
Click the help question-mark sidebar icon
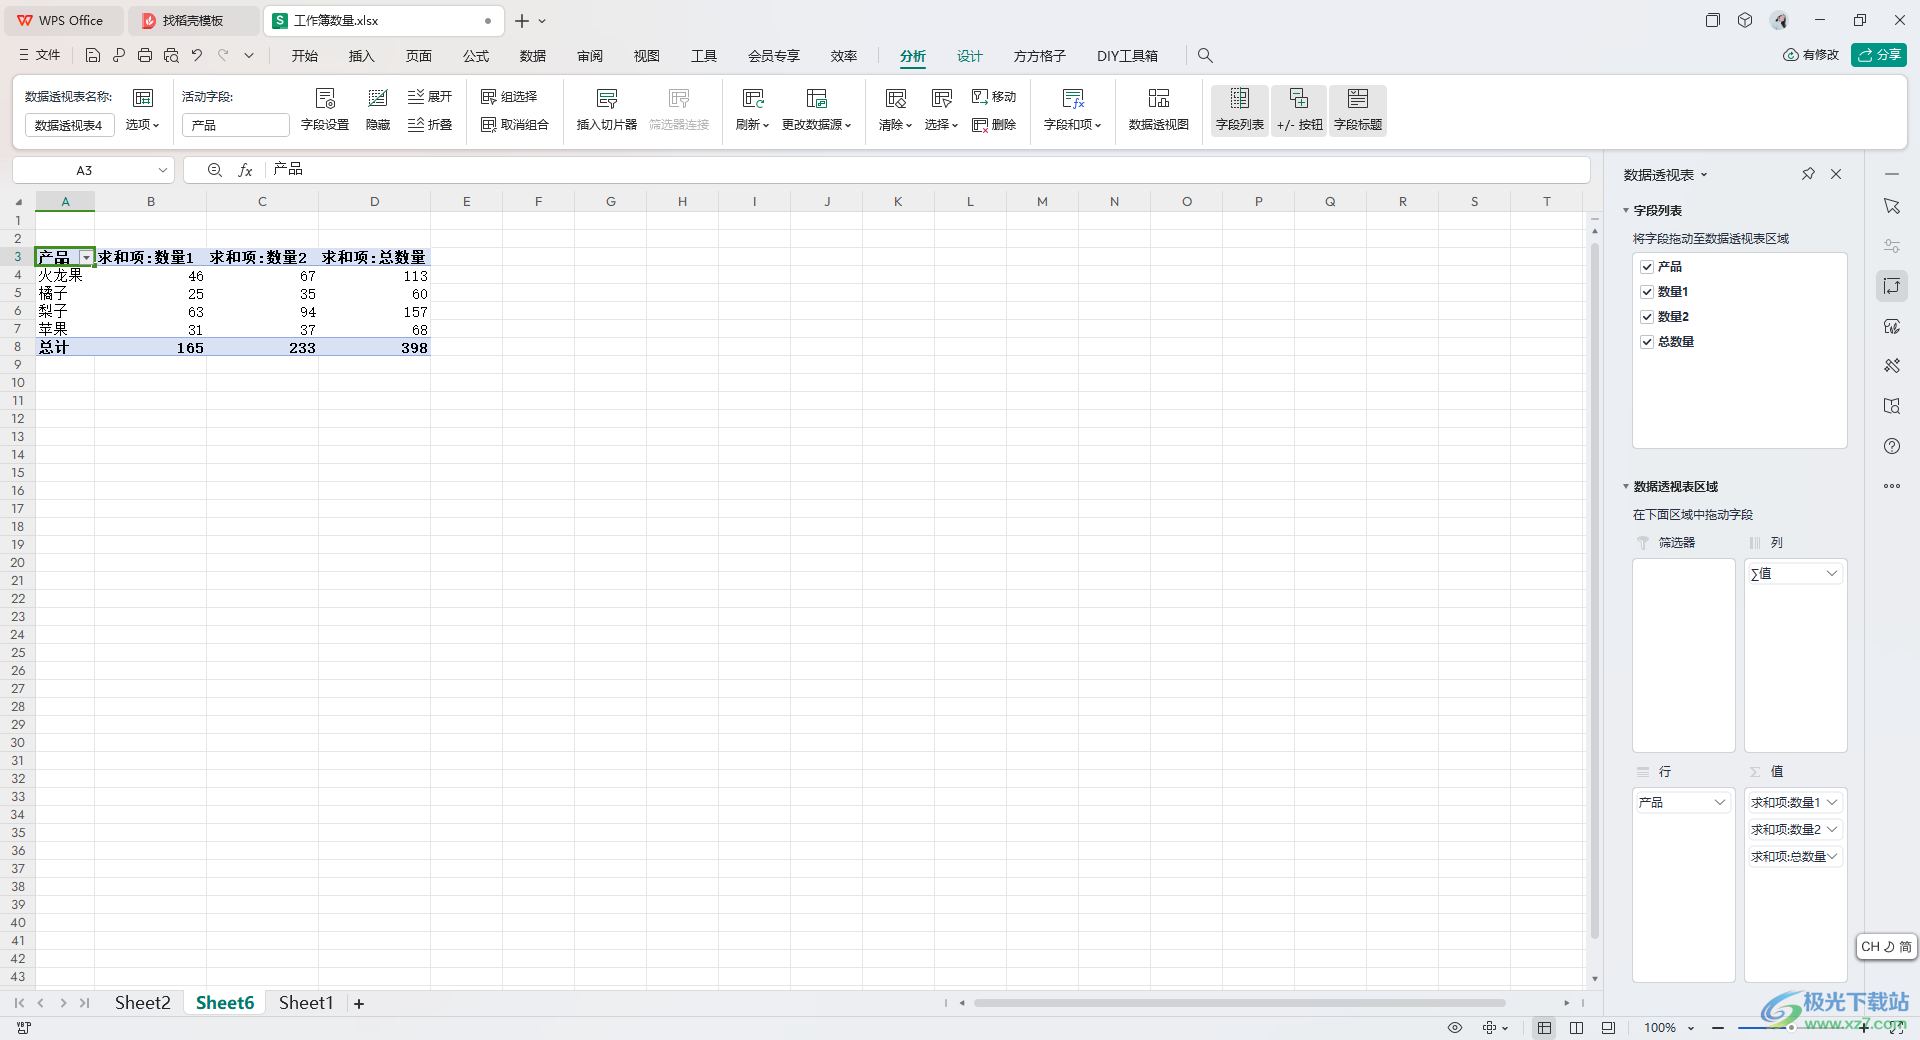(1892, 446)
